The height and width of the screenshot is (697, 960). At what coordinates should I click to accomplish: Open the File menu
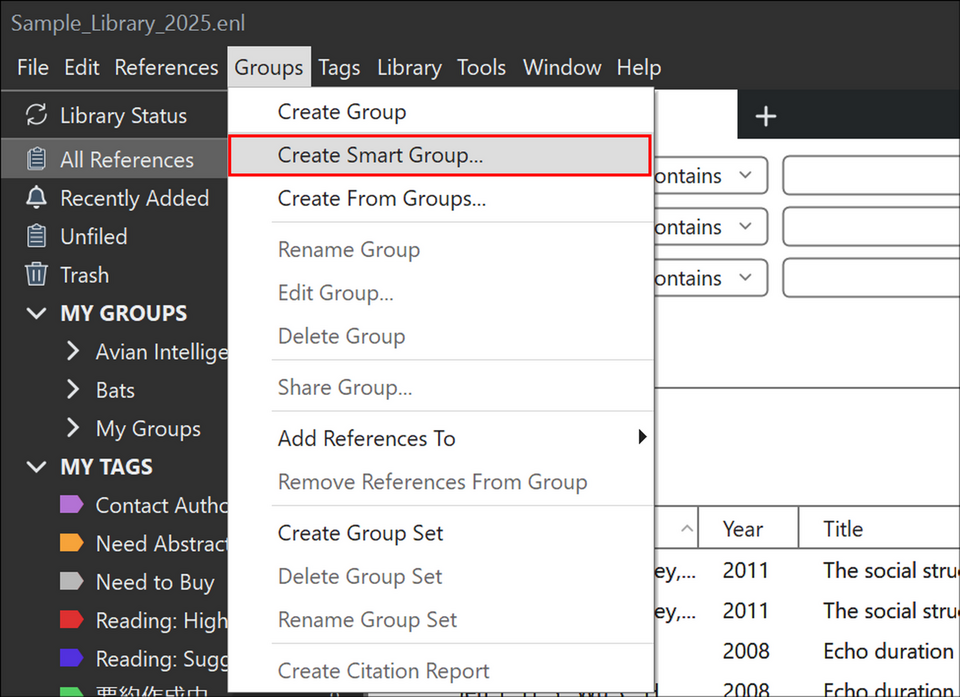pos(33,67)
